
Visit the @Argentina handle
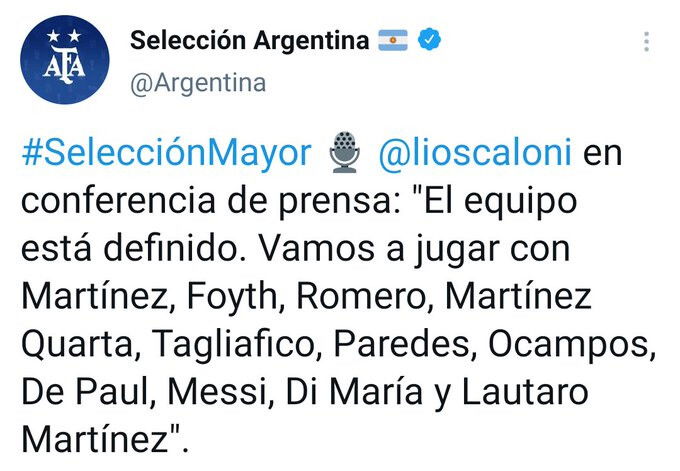click(x=198, y=83)
